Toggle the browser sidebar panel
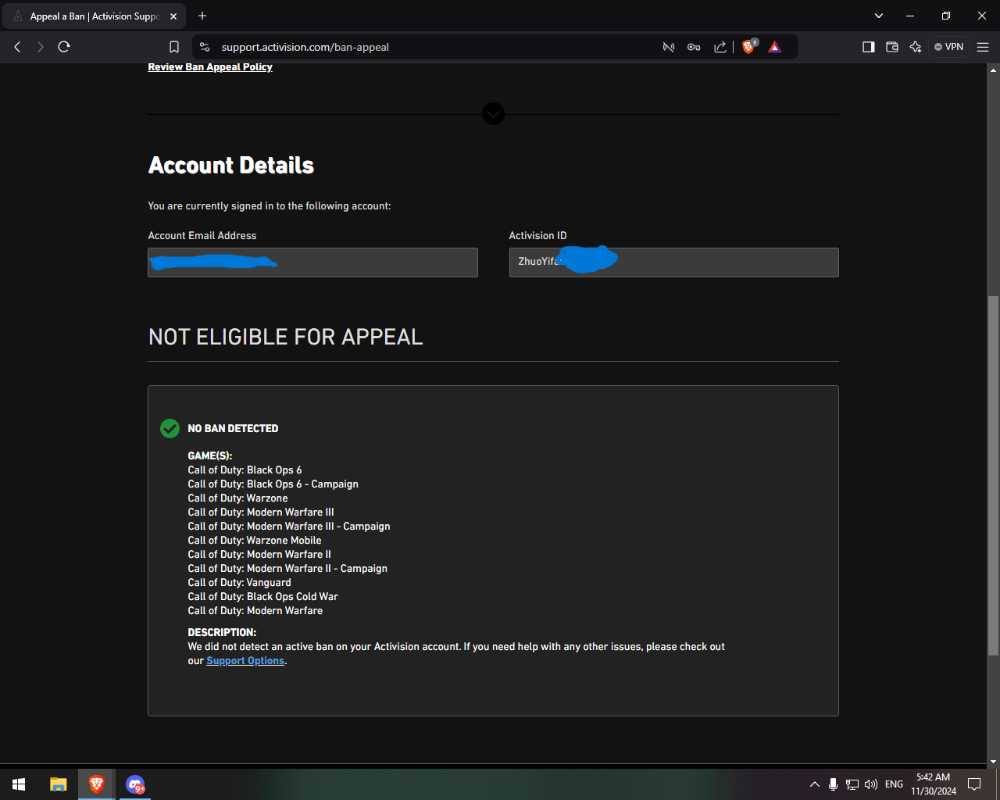 click(868, 47)
